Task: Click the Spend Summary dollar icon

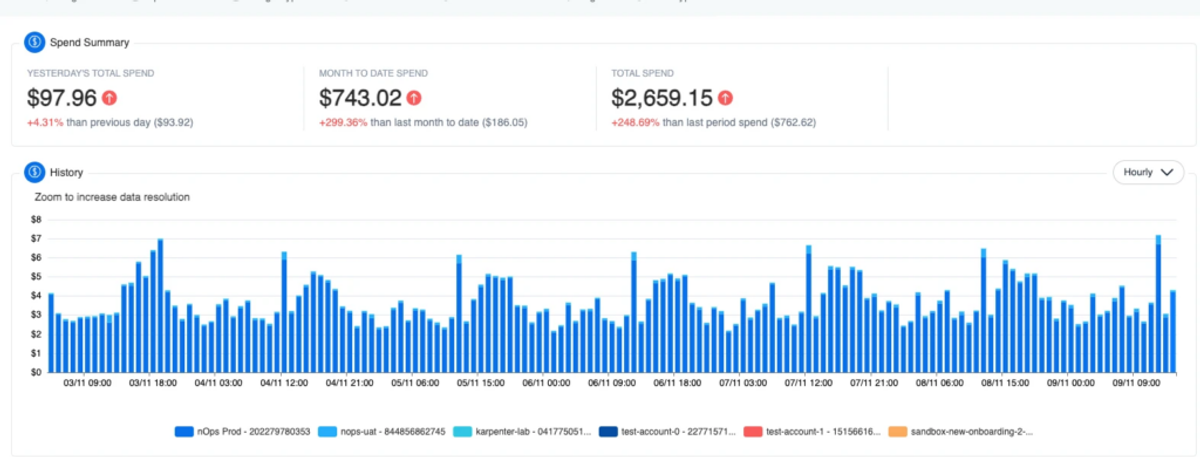Action: pyautogui.click(x=34, y=42)
